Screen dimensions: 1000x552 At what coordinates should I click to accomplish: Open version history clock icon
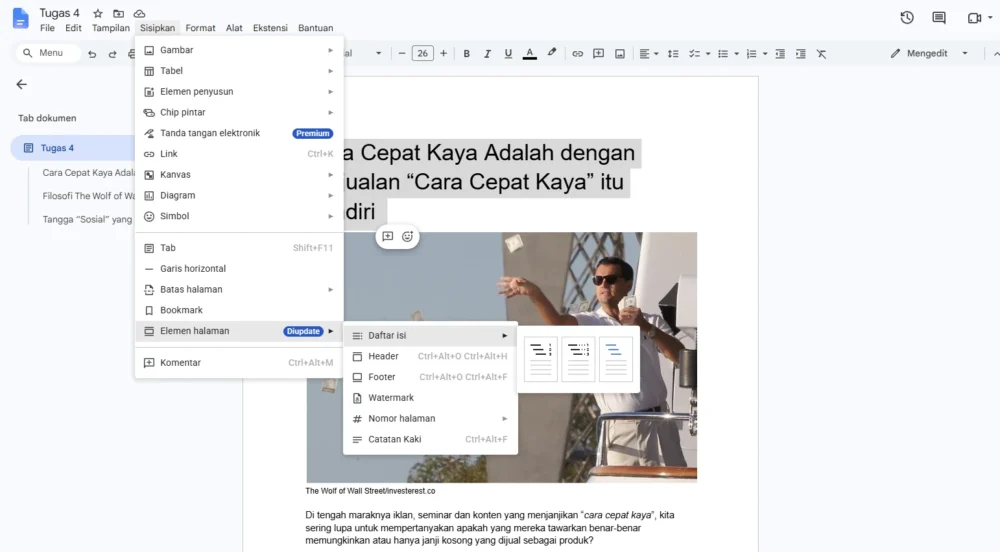tap(907, 18)
